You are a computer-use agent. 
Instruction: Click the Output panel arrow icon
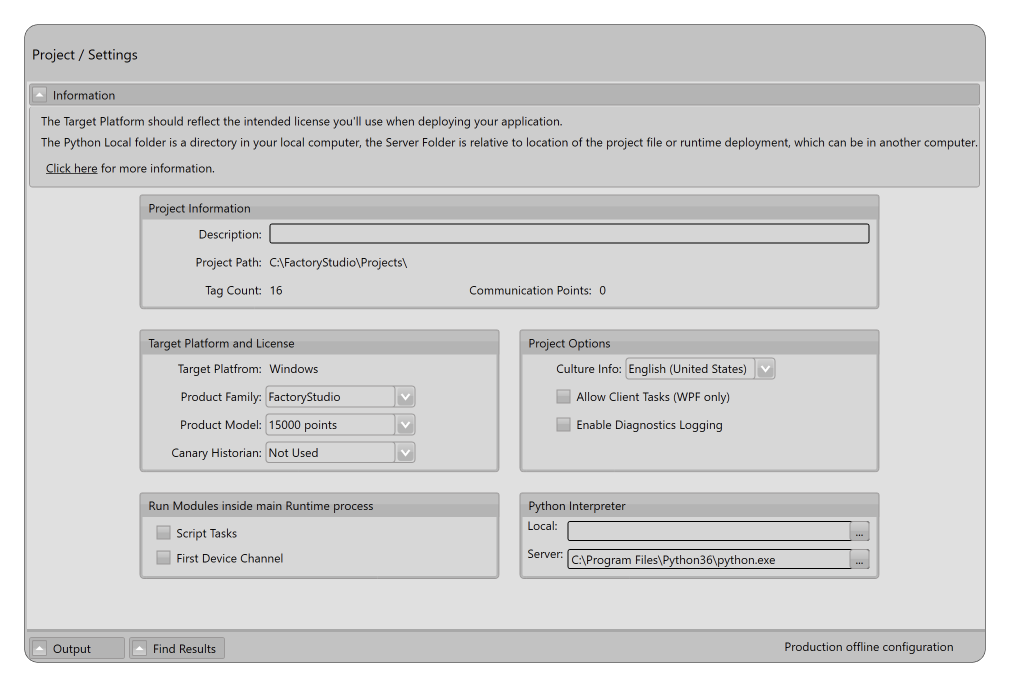pyautogui.click(x=39, y=648)
